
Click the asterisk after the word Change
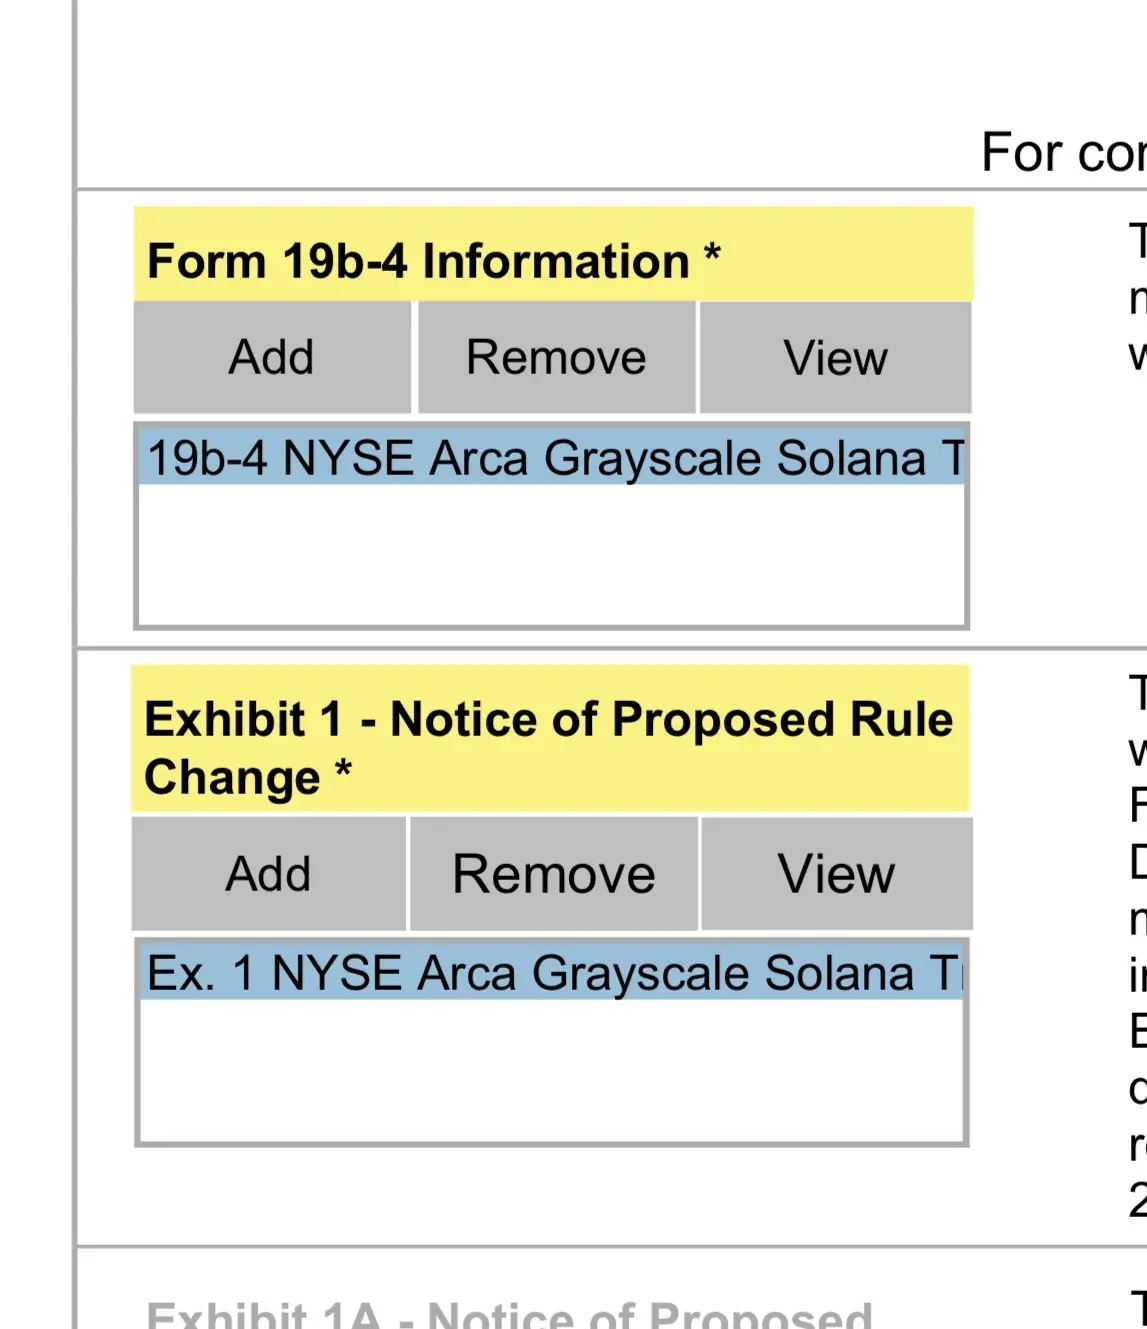click(x=343, y=769)
